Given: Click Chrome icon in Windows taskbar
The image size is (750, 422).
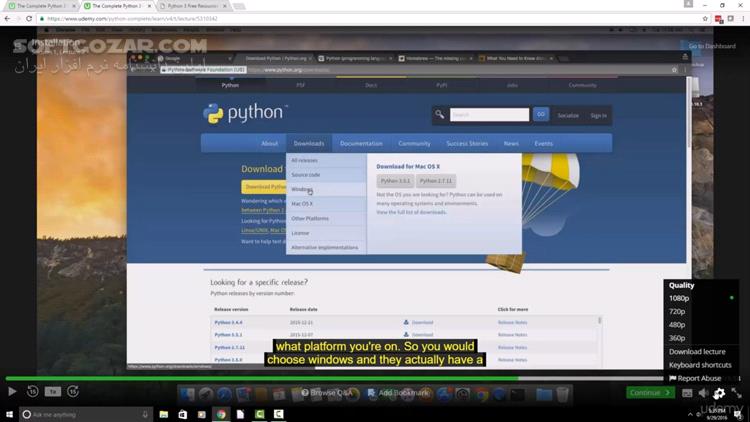Looking at the screenshot, I should point(221,414).
